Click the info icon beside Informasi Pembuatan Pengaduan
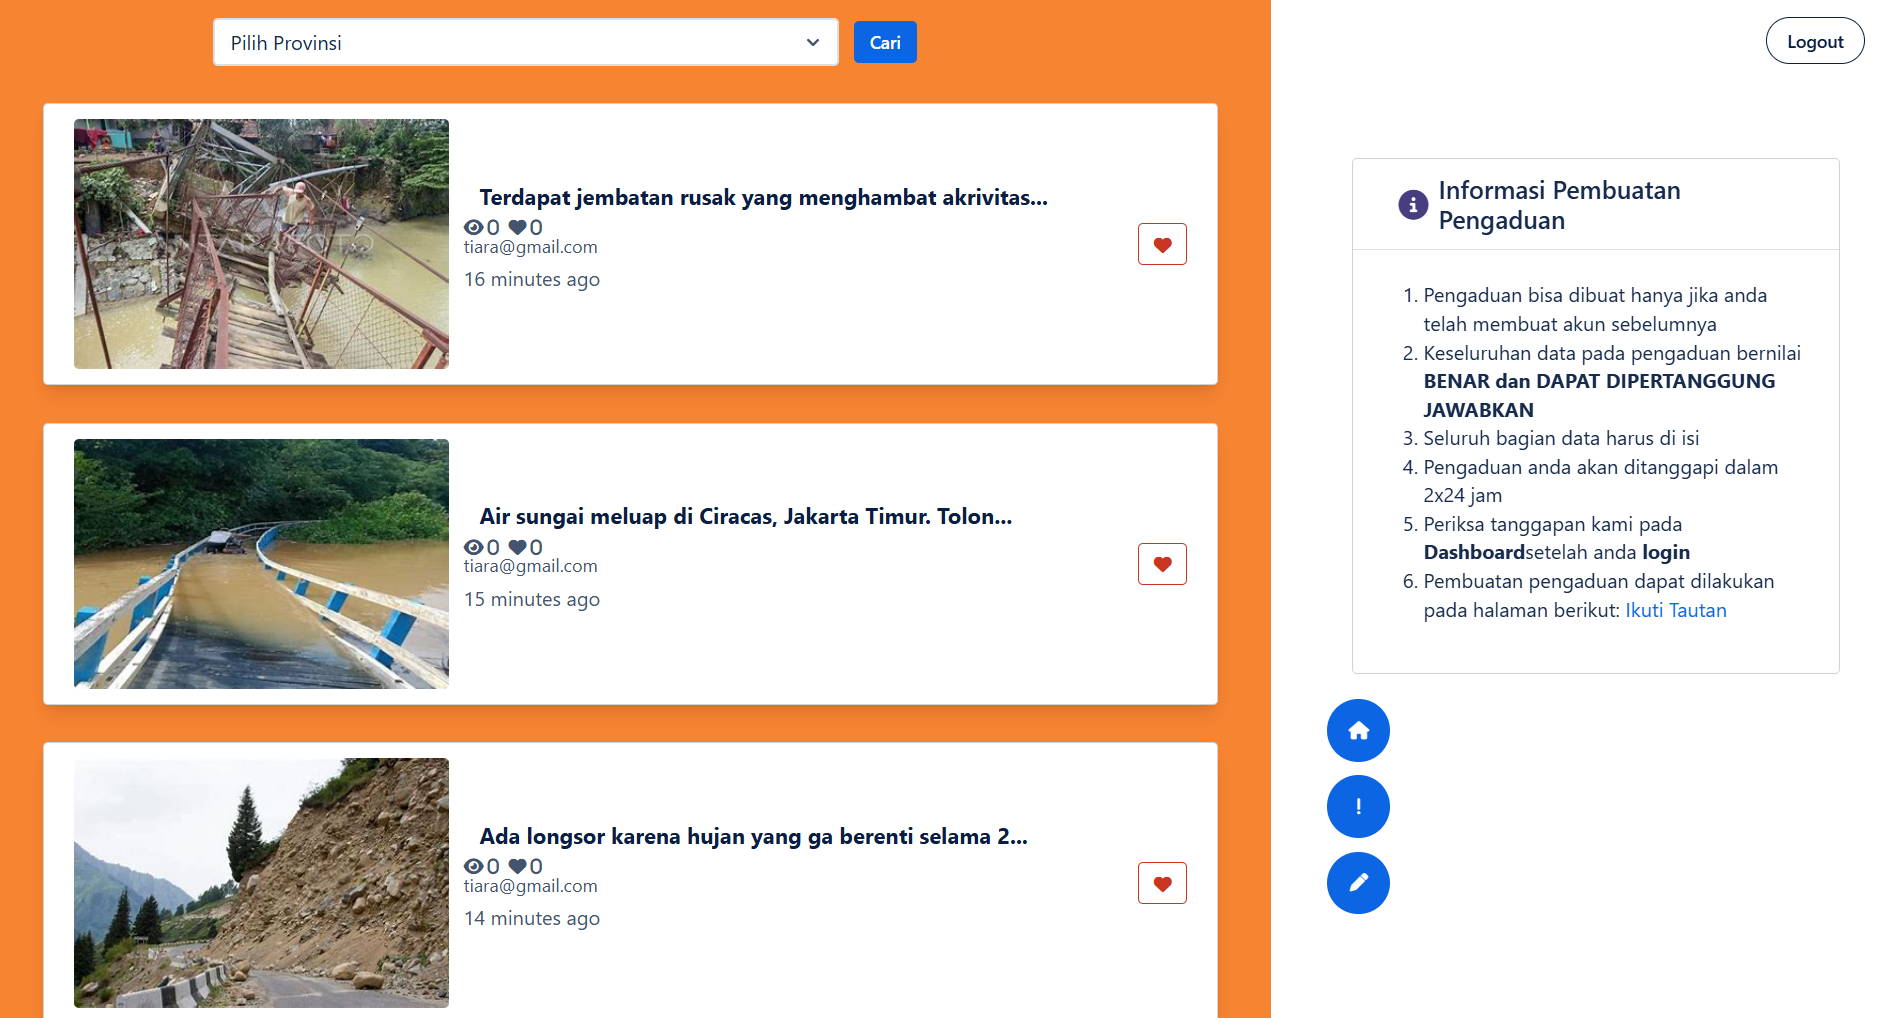The height and width of the screenshot is (1018, 1886). coord(1412,205)
